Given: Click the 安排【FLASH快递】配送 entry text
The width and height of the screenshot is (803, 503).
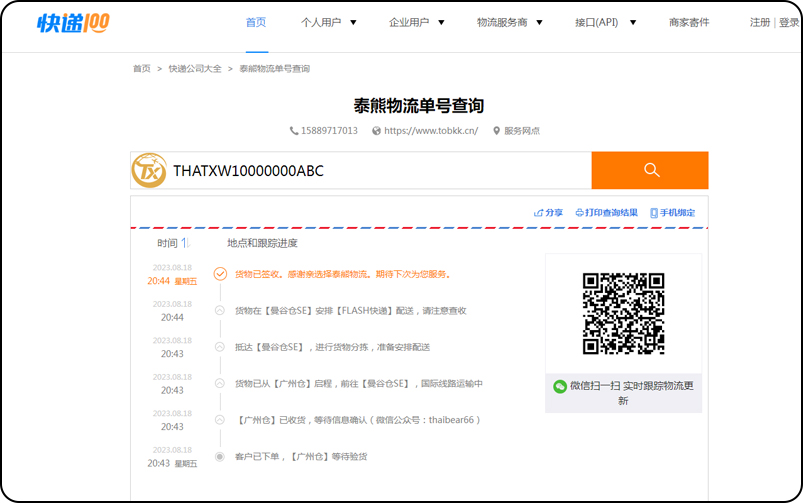Looking at the screenshot, I should (x=351, y=310).
